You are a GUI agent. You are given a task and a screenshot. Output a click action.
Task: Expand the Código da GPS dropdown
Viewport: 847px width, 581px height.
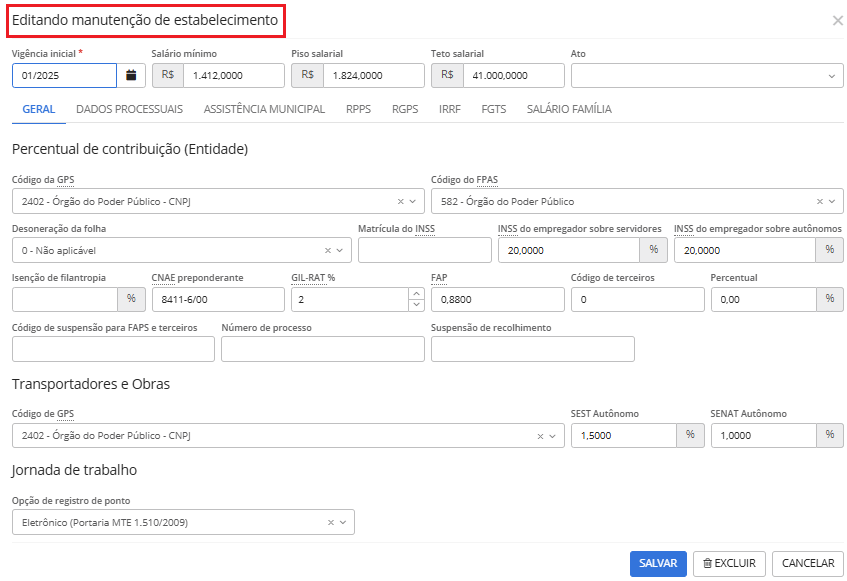click(413, 201)
